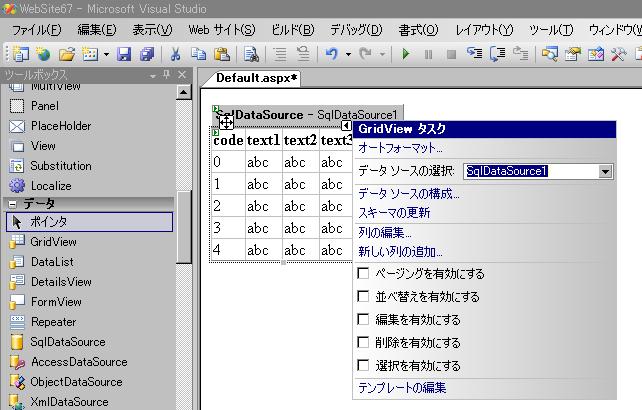The width and height of the screenshot is (642, 410).
Task: Open the Properties Window toolbar icon
Action: (573, 54)
